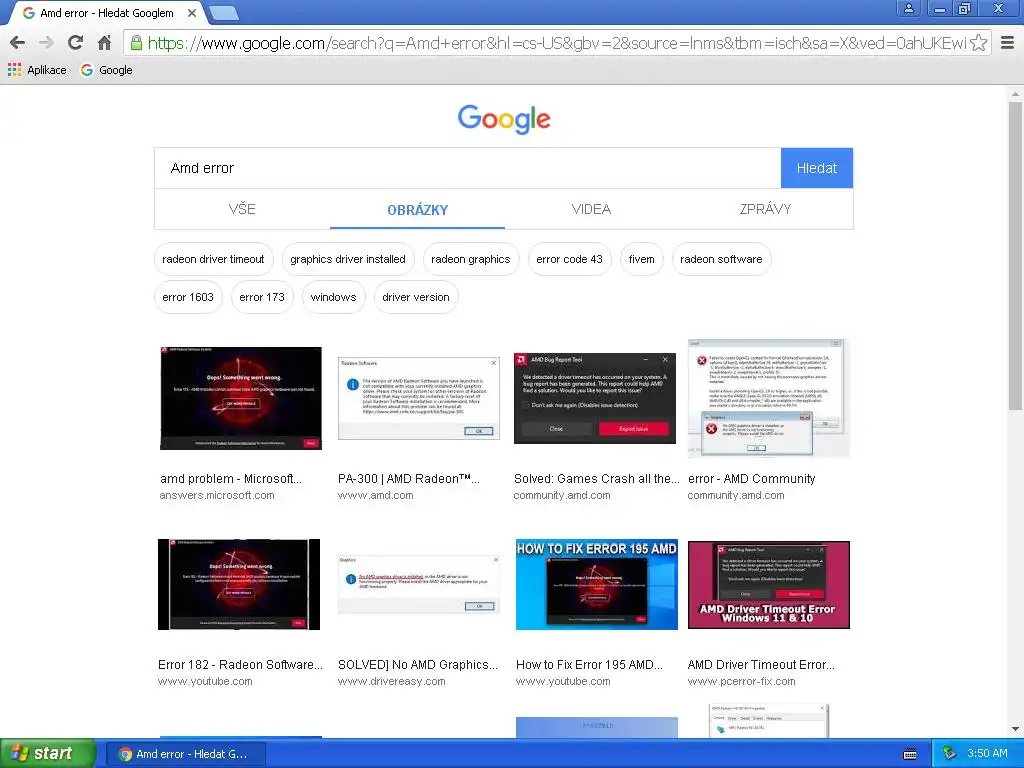Viewport: 1024px width, 768px height.
Task: Click the Amd error Chrome taskbar item
Action: (x=185, y=754)
